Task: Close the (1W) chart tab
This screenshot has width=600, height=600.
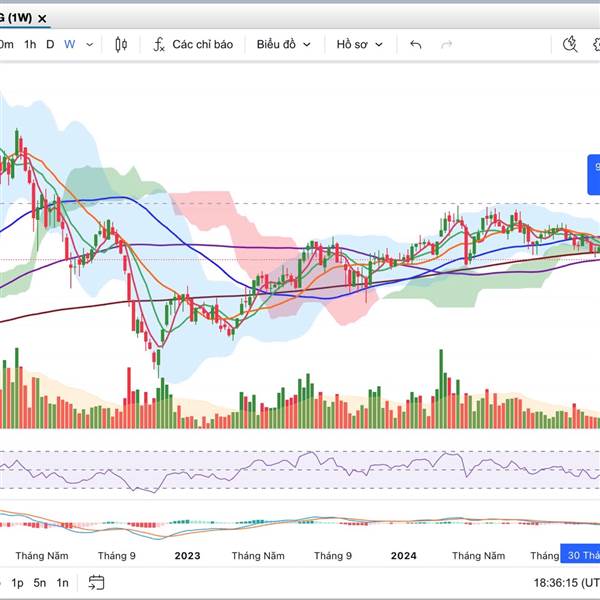Action: coord(42,18)
